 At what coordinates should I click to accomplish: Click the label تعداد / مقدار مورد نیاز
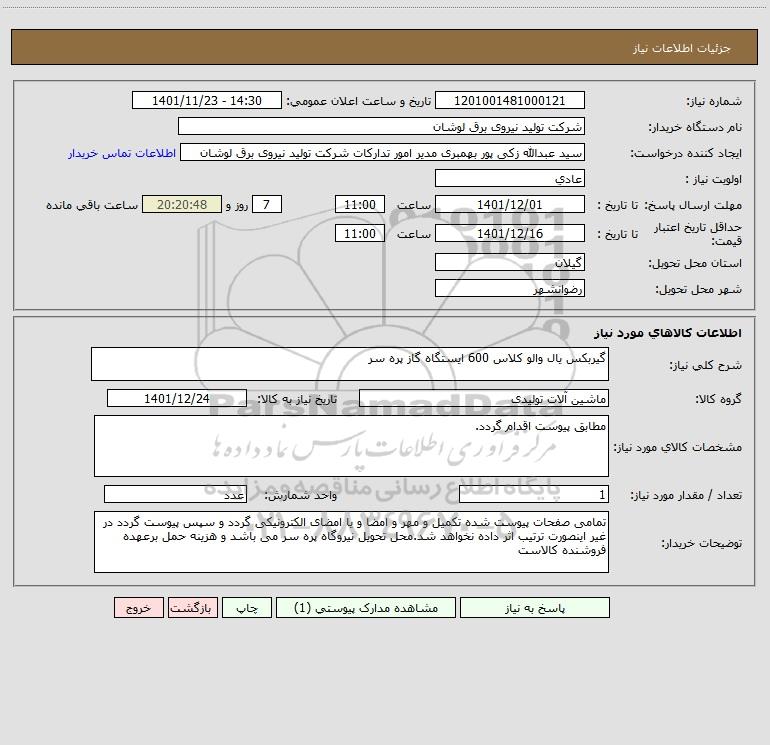(686, 495)
